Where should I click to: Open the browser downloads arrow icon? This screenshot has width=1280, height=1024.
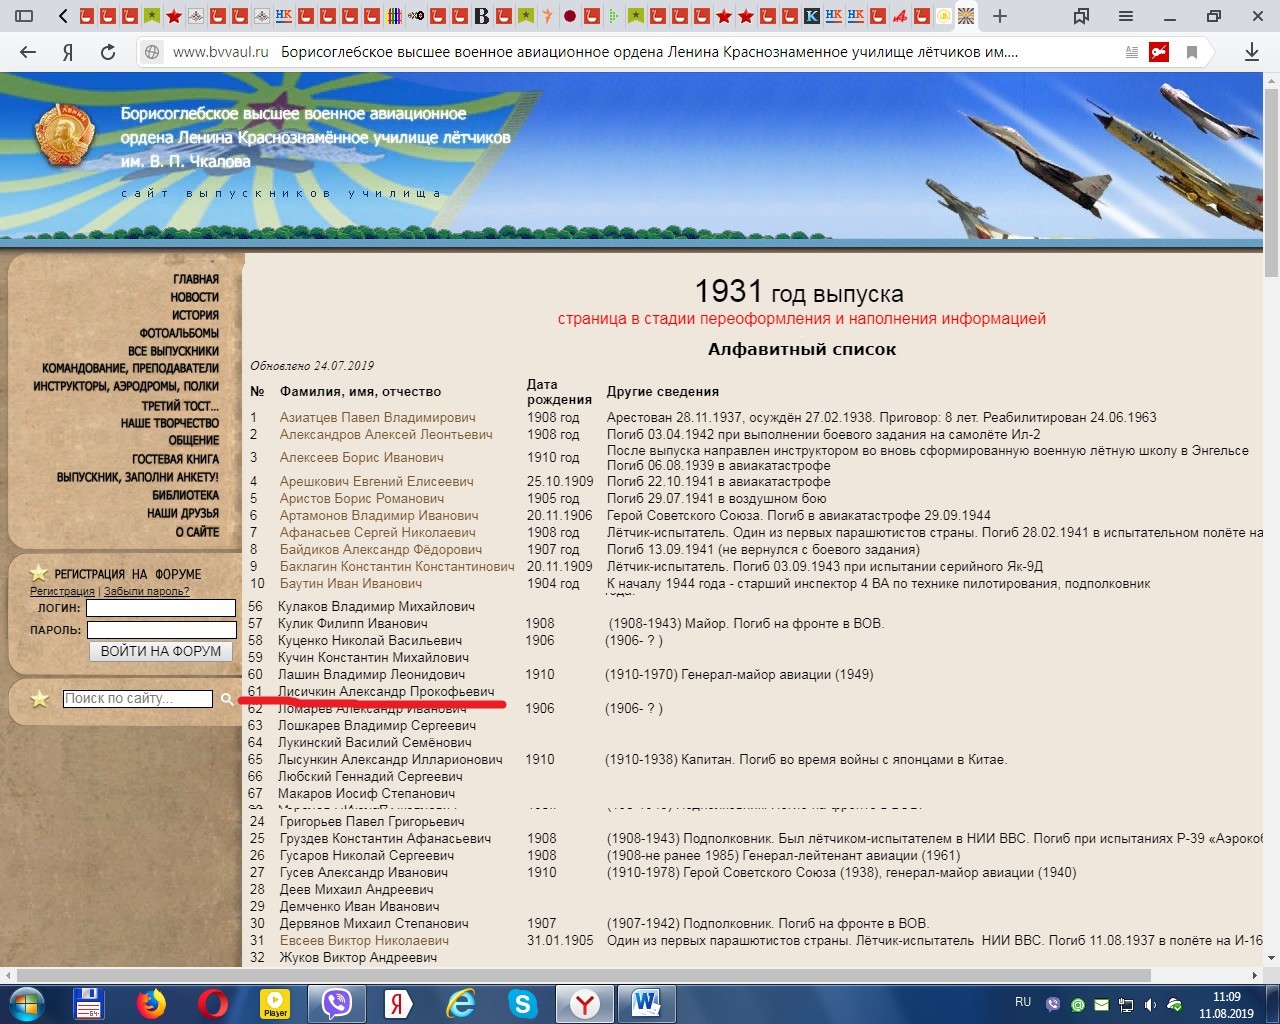click(x=1251, y=53)
